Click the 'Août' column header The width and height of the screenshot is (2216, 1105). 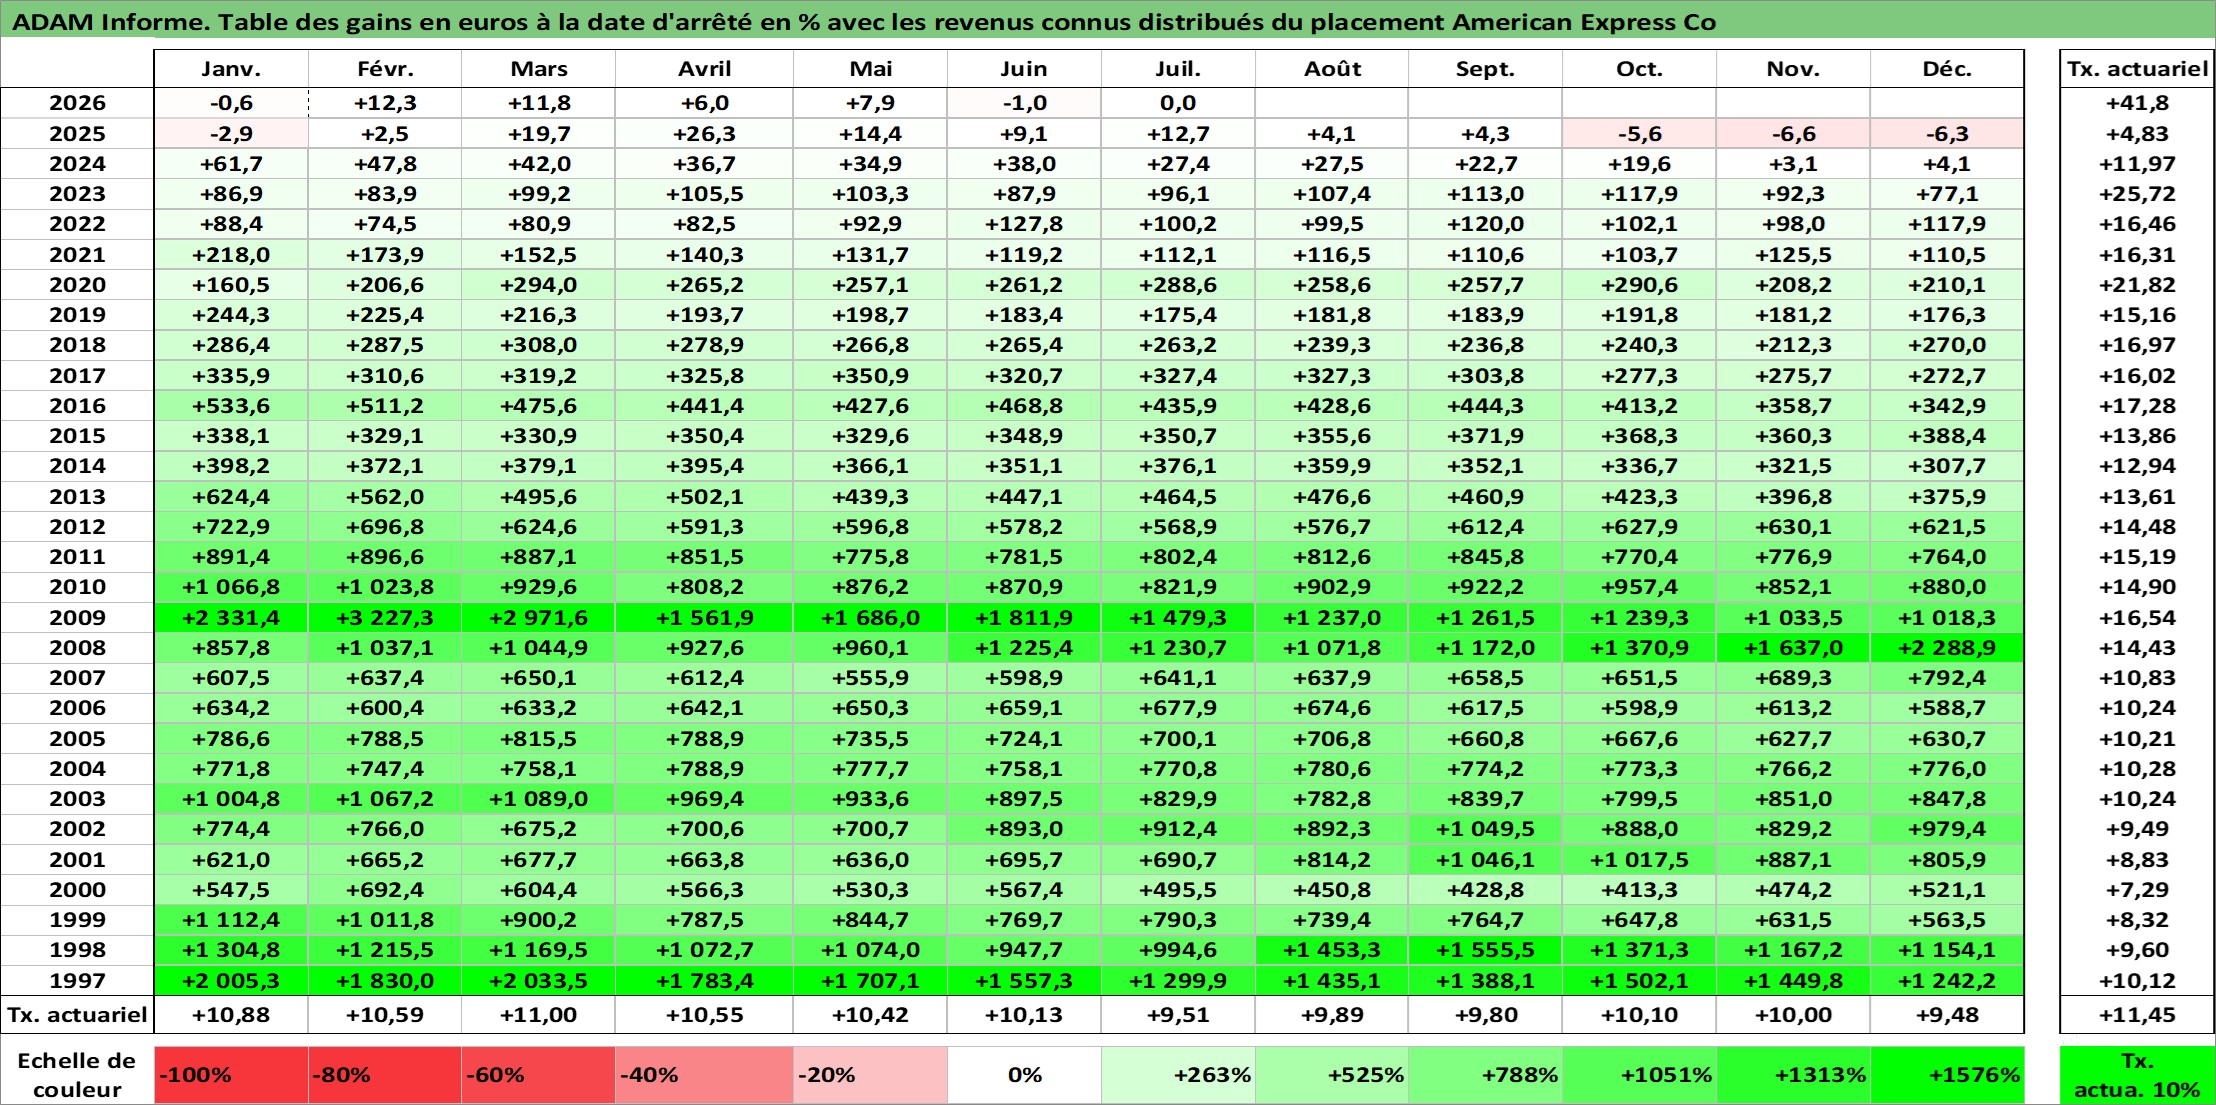tap(1332, 69)
